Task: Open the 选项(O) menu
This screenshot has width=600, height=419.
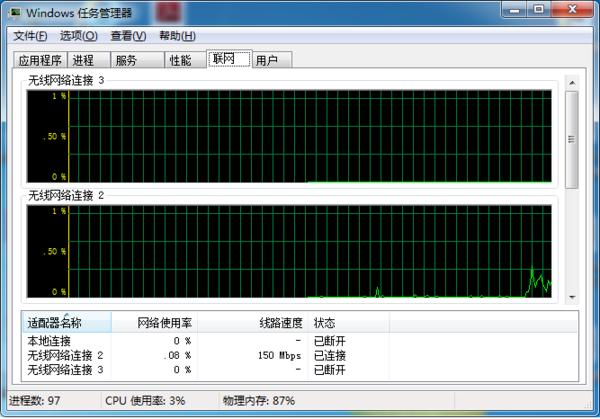Action: tap(78, 36)
